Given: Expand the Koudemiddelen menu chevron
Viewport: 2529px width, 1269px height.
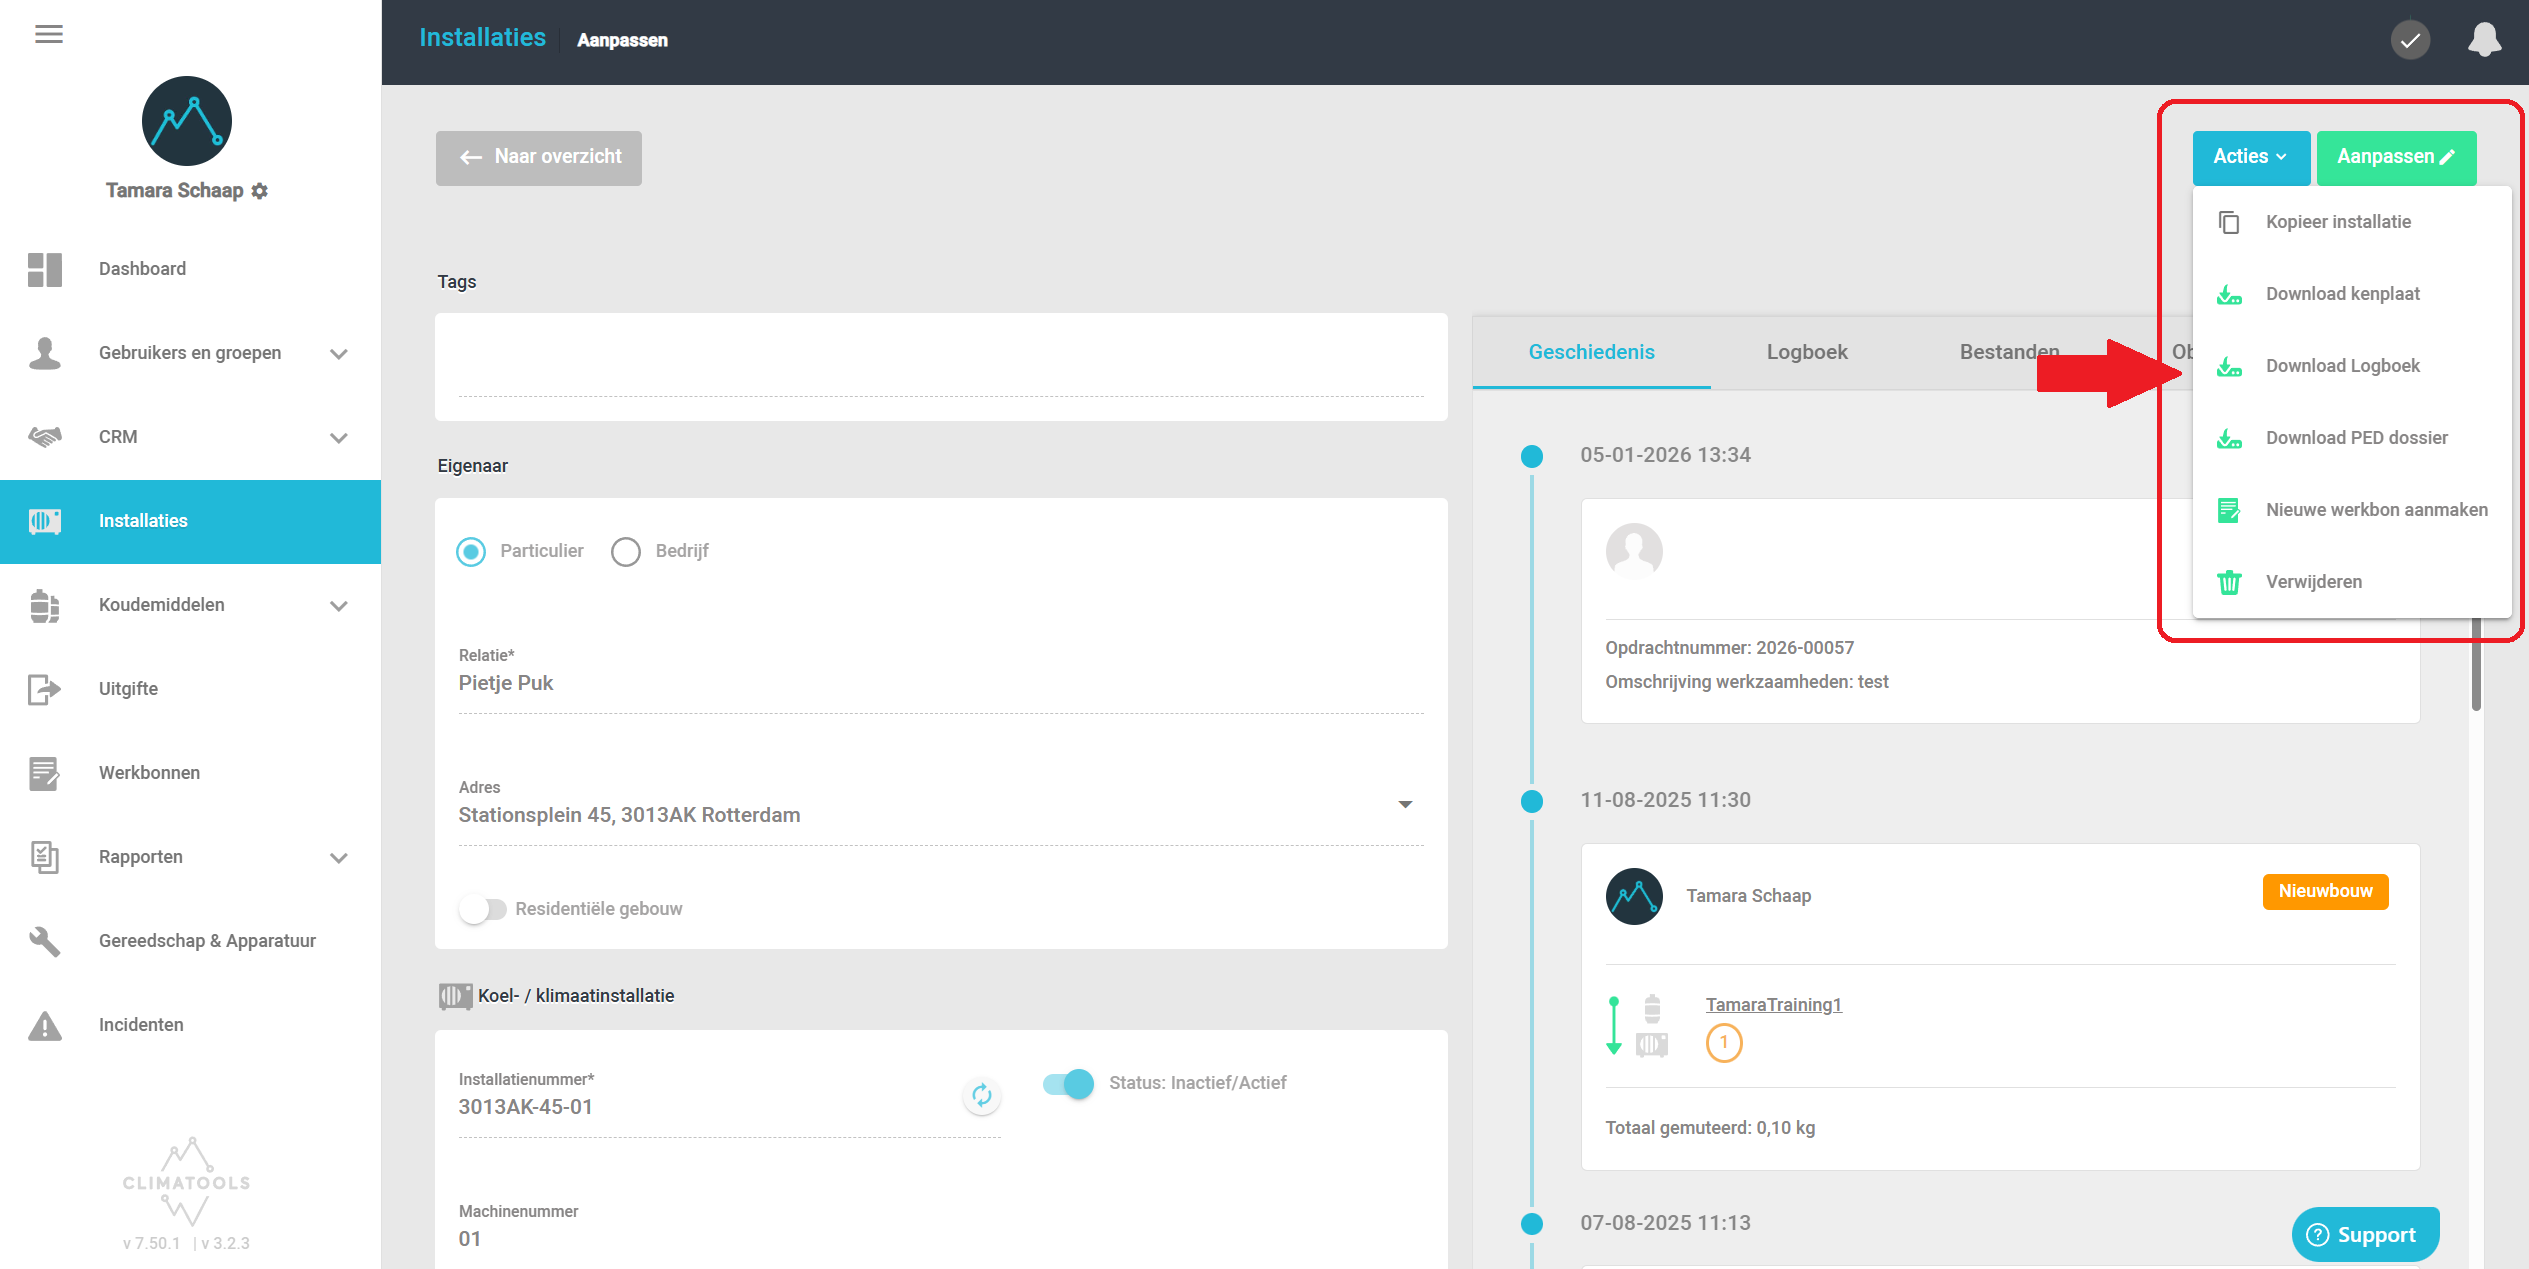Looking at the screenshot, I should 339,606.
